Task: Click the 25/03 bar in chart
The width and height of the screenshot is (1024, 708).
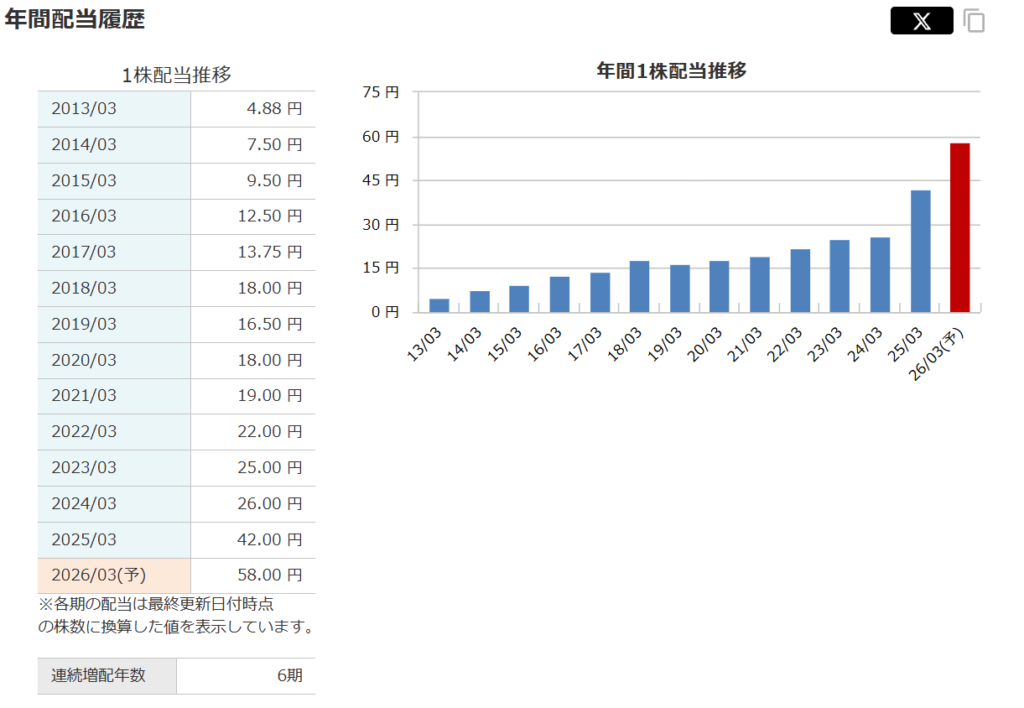Action: tap(920, 251)
